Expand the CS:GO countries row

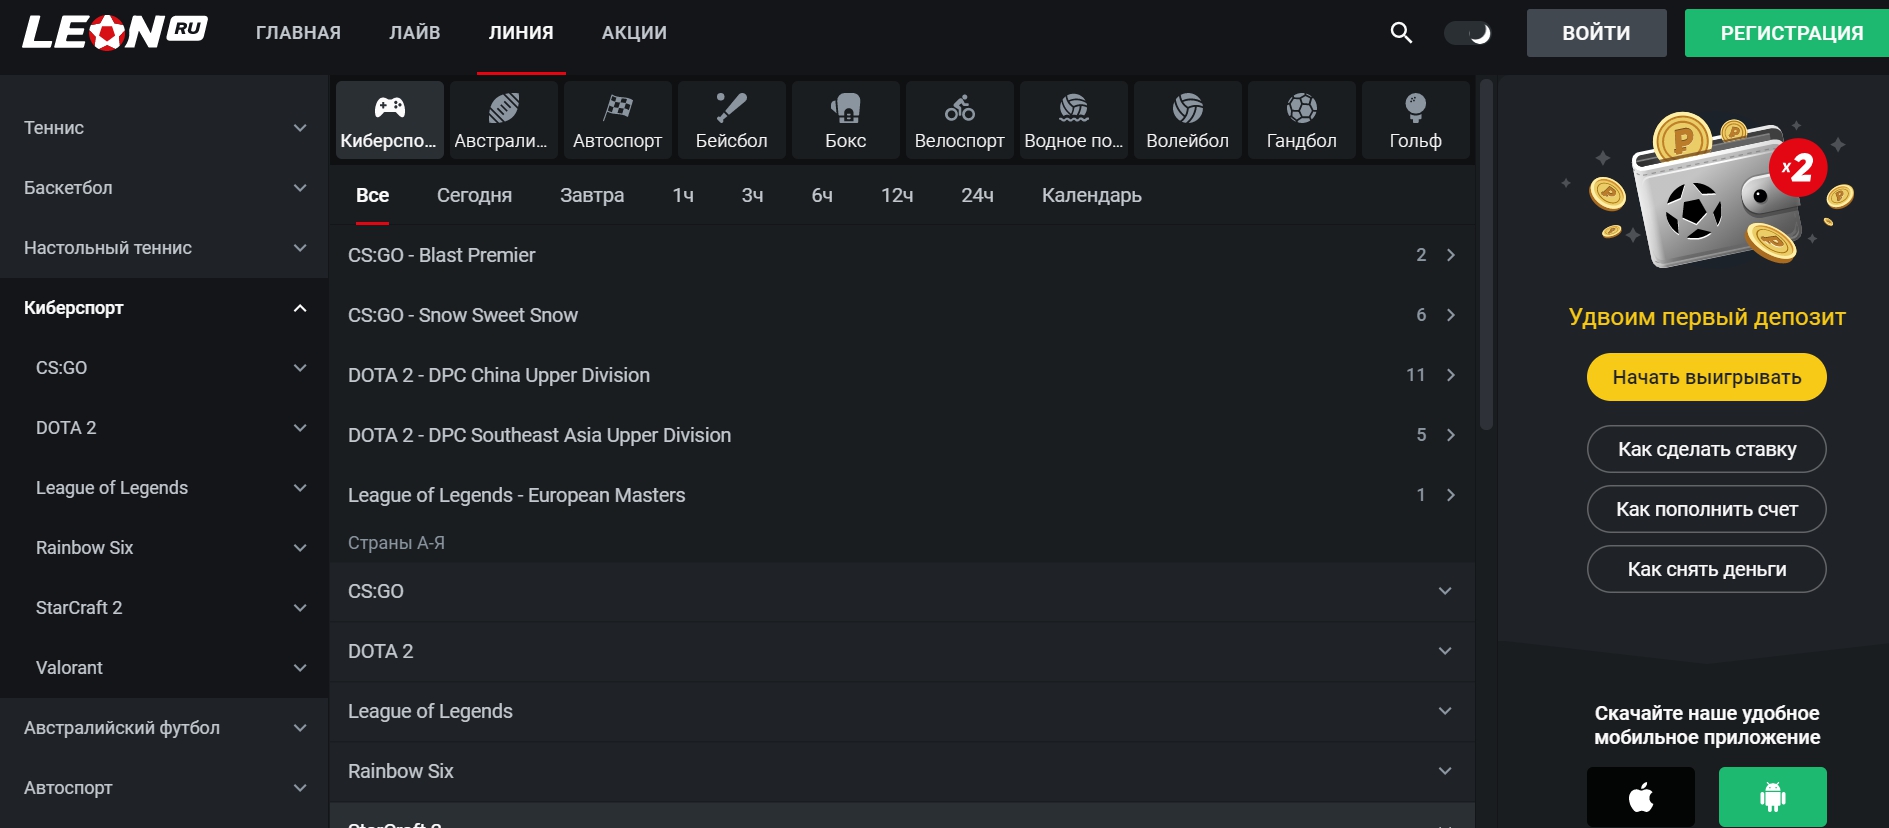click(x=902, y=591)
